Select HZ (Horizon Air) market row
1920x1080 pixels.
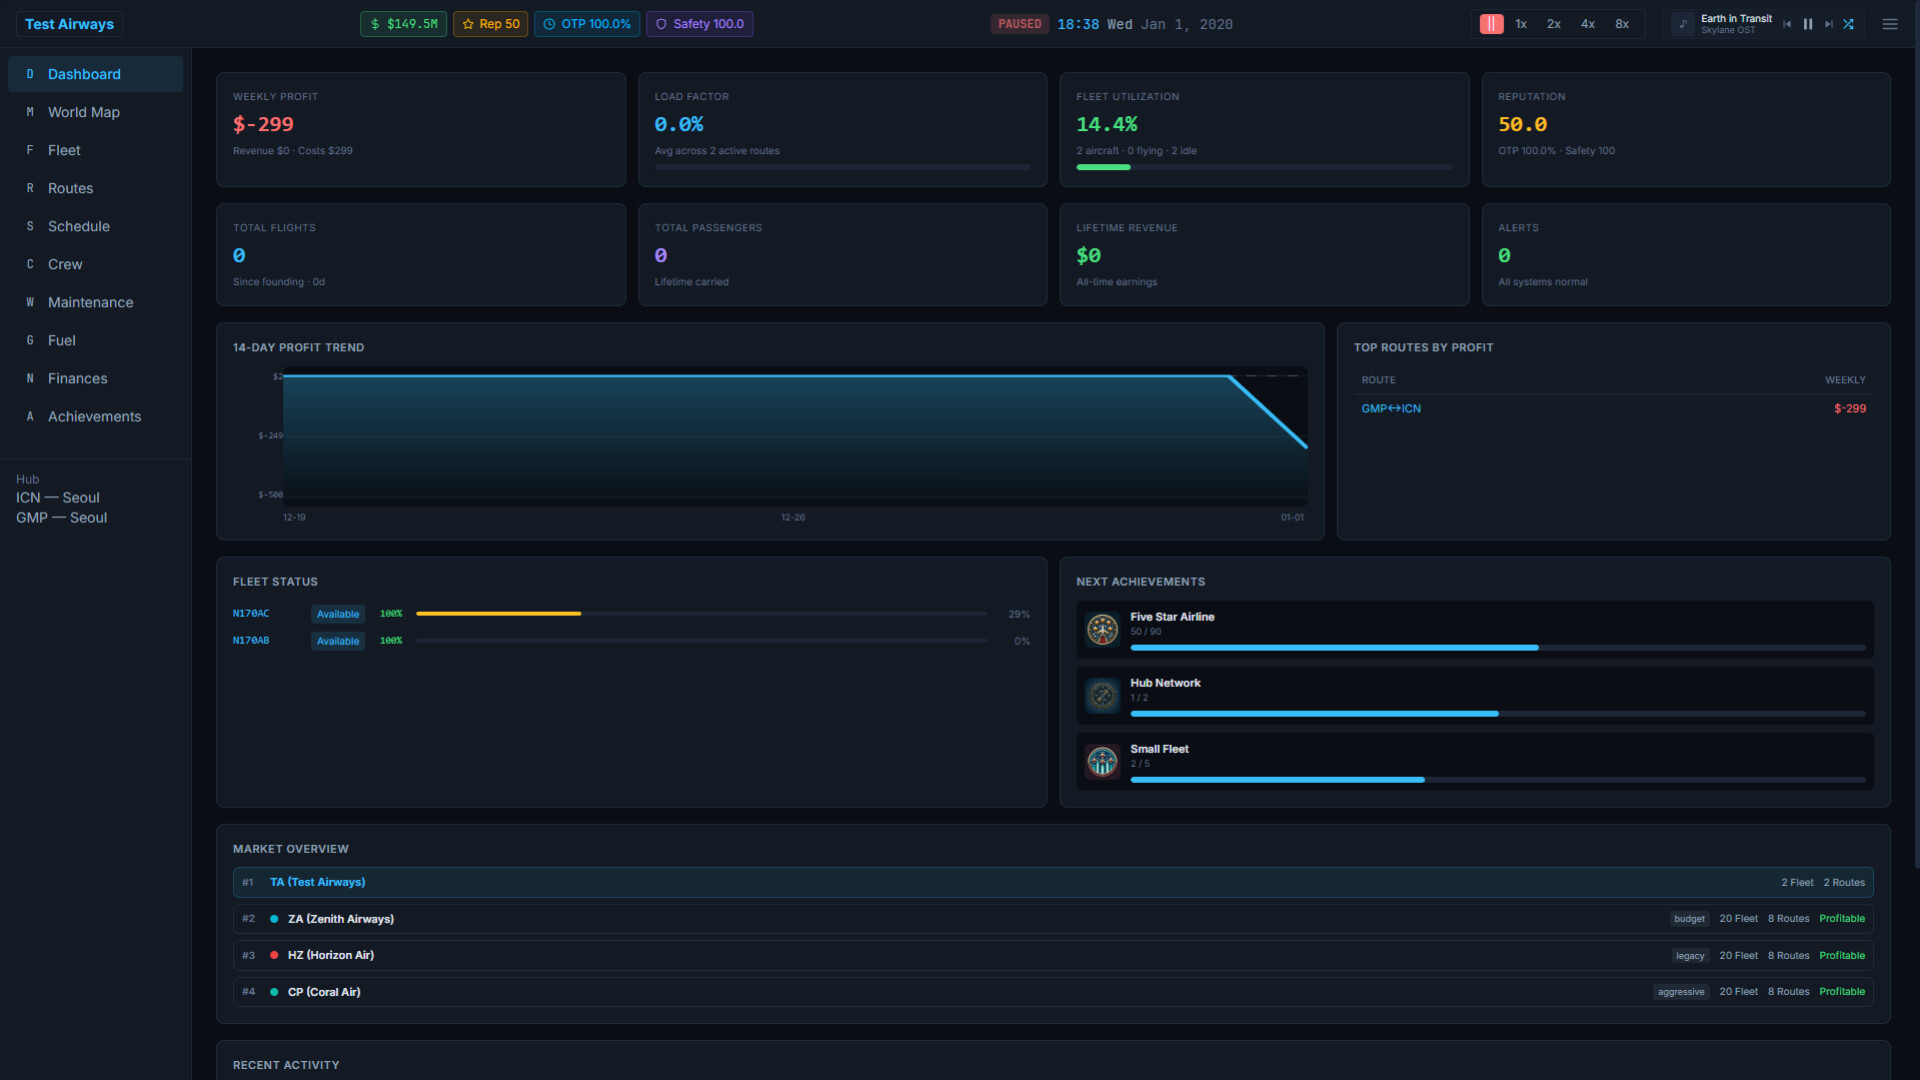click(1053, 955)
